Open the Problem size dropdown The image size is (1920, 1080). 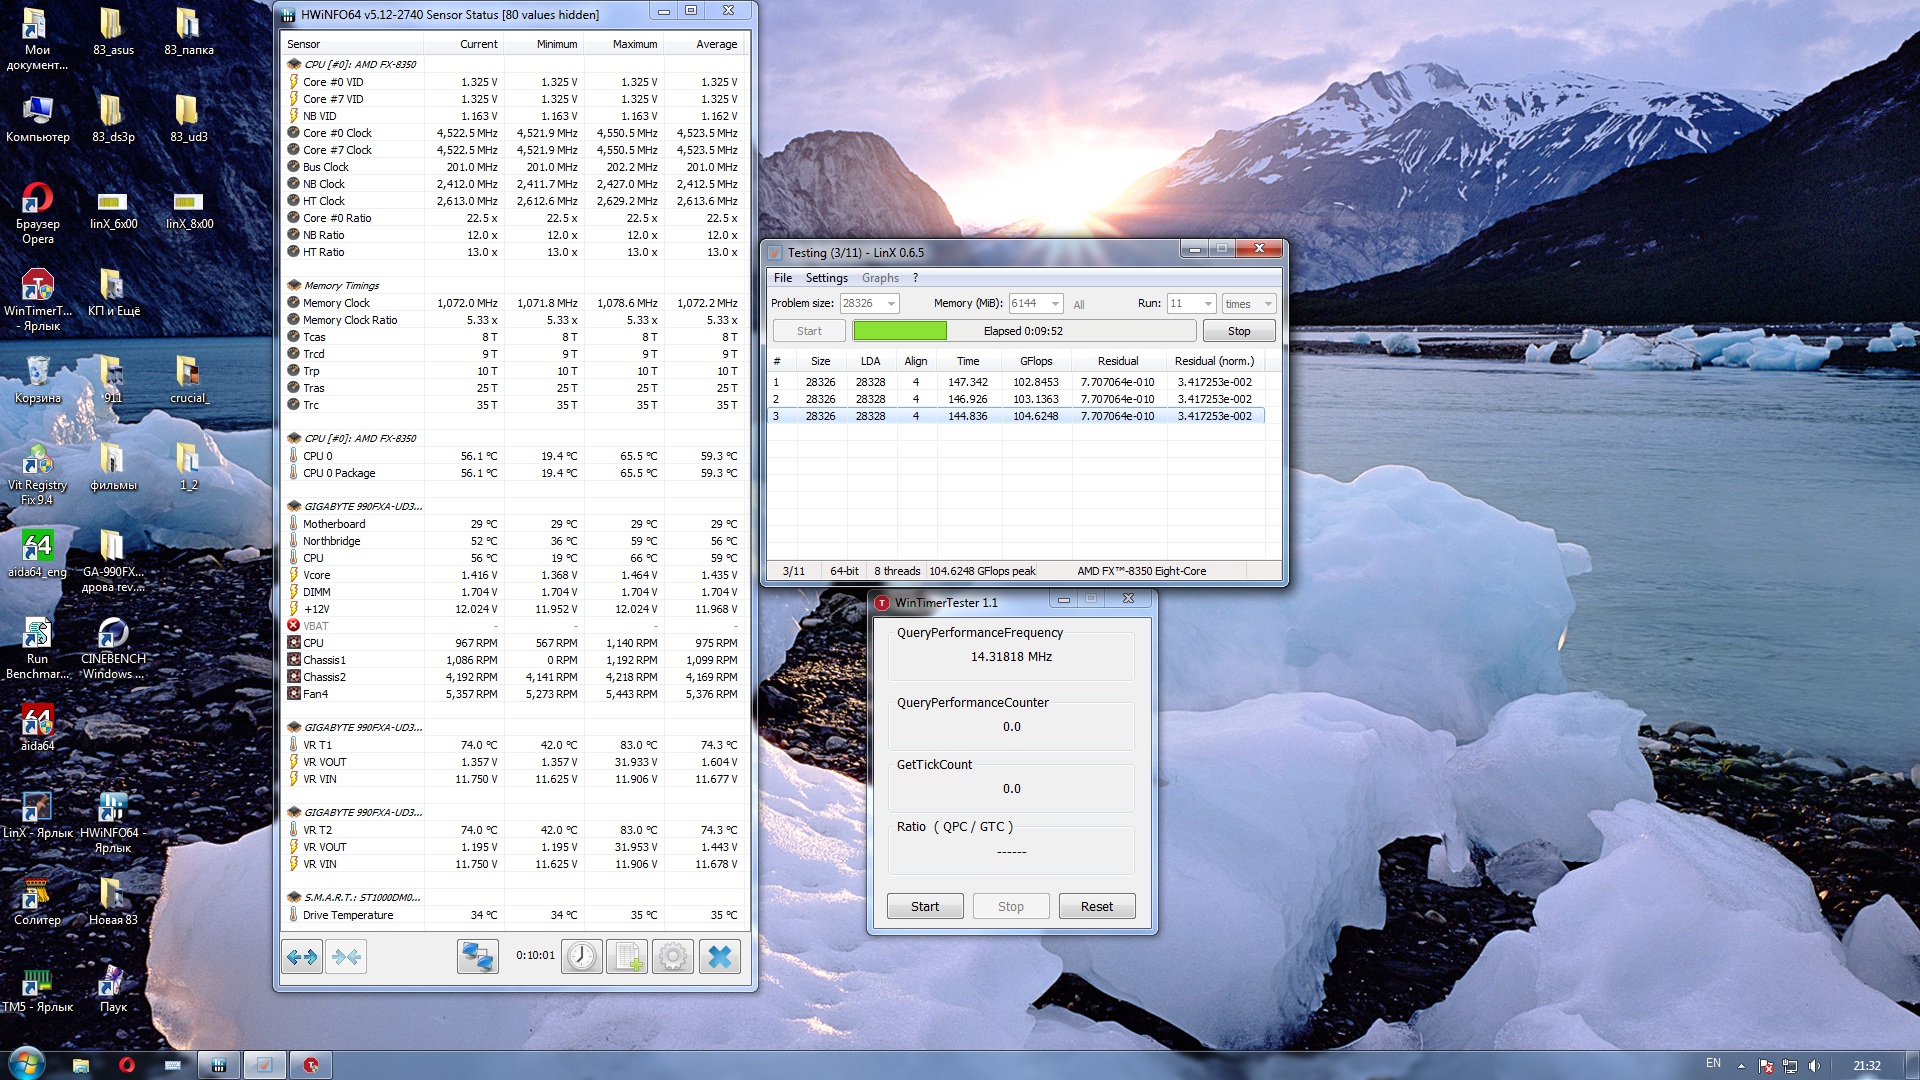pos(891,304)
